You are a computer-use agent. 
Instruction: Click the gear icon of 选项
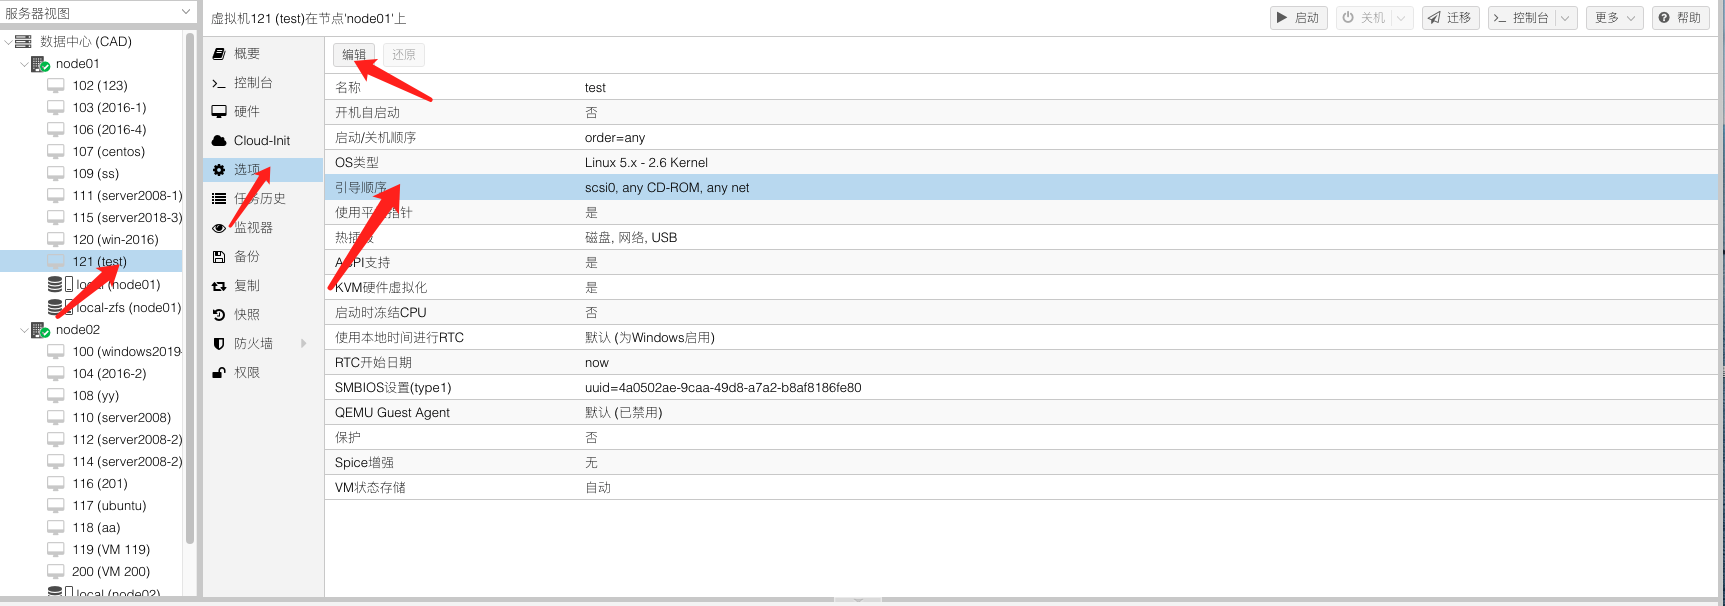pos(219,170)
